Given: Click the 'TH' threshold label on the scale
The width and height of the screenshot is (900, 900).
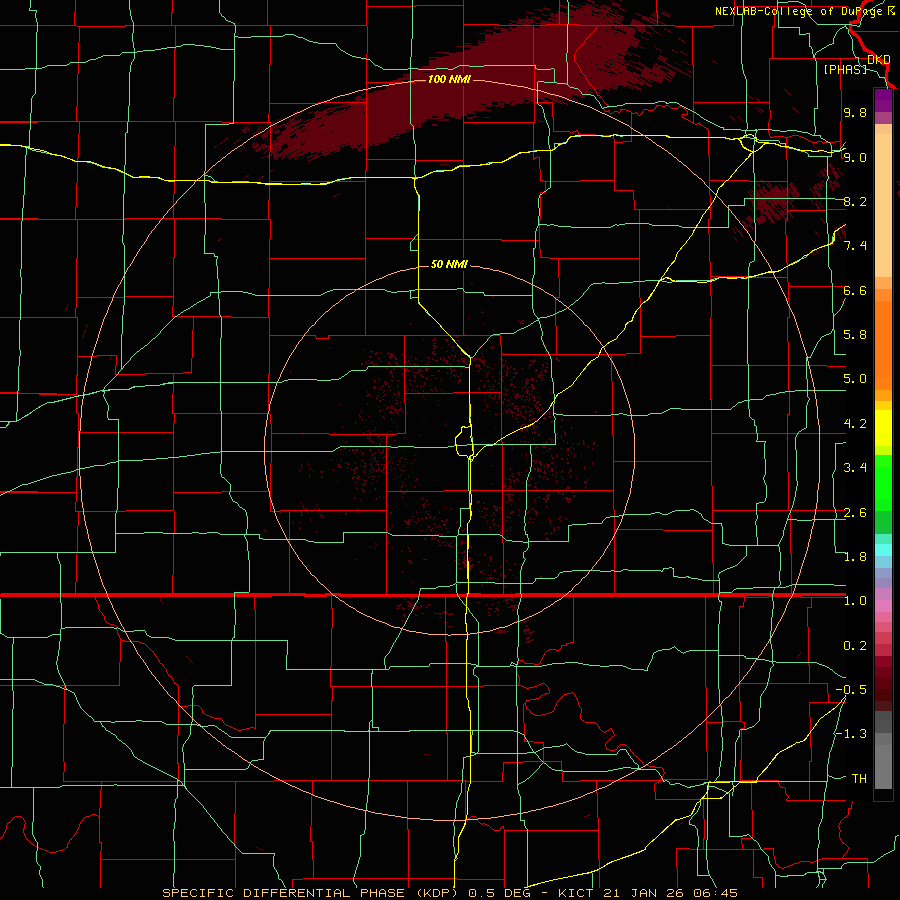Looking at the screenshot, I should coord(859,779).
